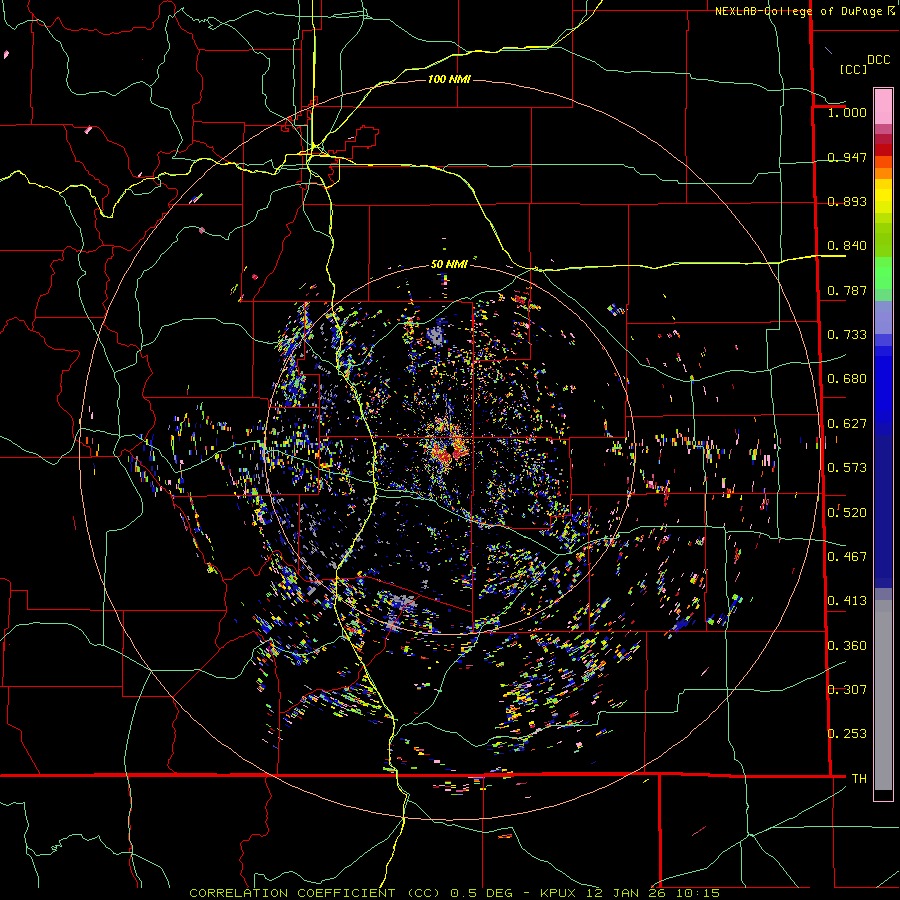The image size is (900, 900).
Task: Select the 50 NMI range ring label
Action: tap(449, 264)
